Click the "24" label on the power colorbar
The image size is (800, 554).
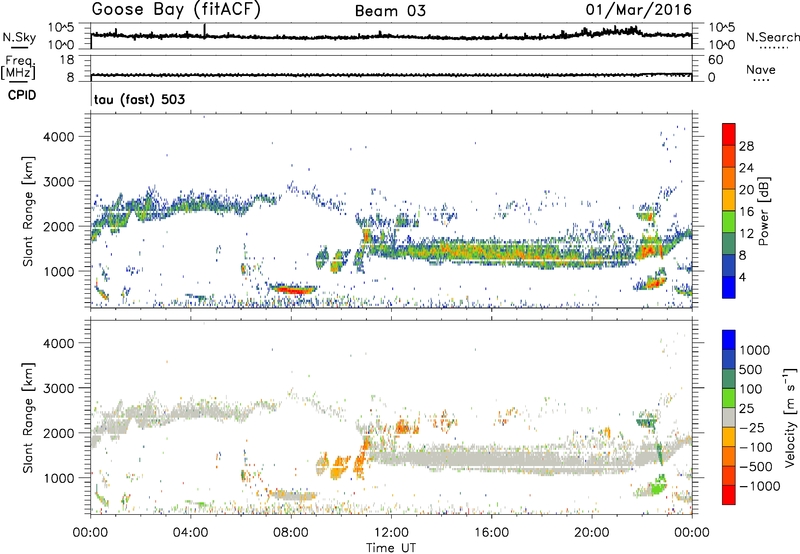746,168
